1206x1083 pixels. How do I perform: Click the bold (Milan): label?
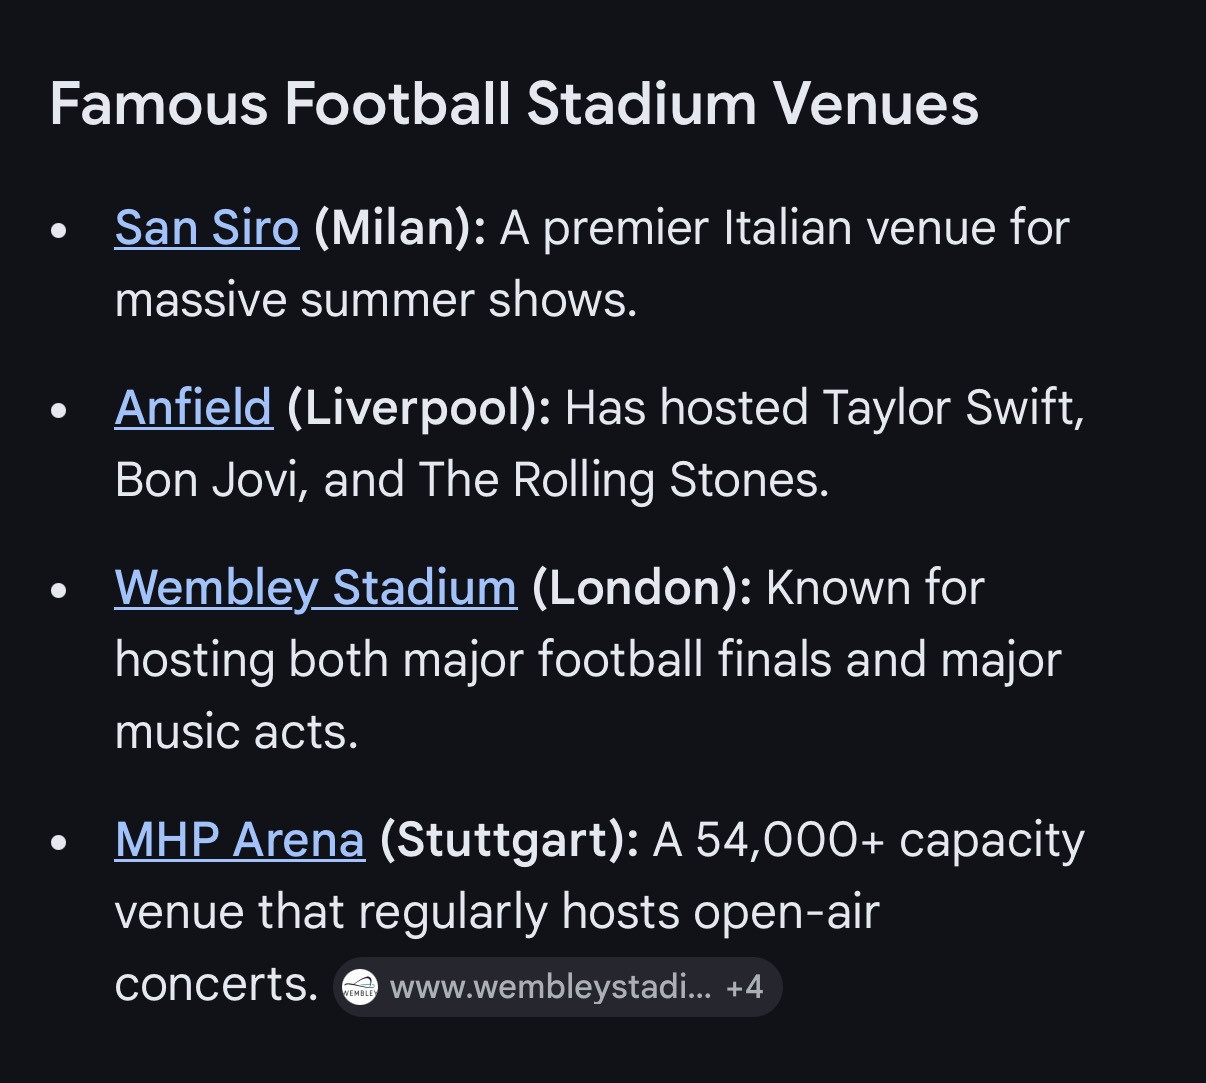coord(399,228)
